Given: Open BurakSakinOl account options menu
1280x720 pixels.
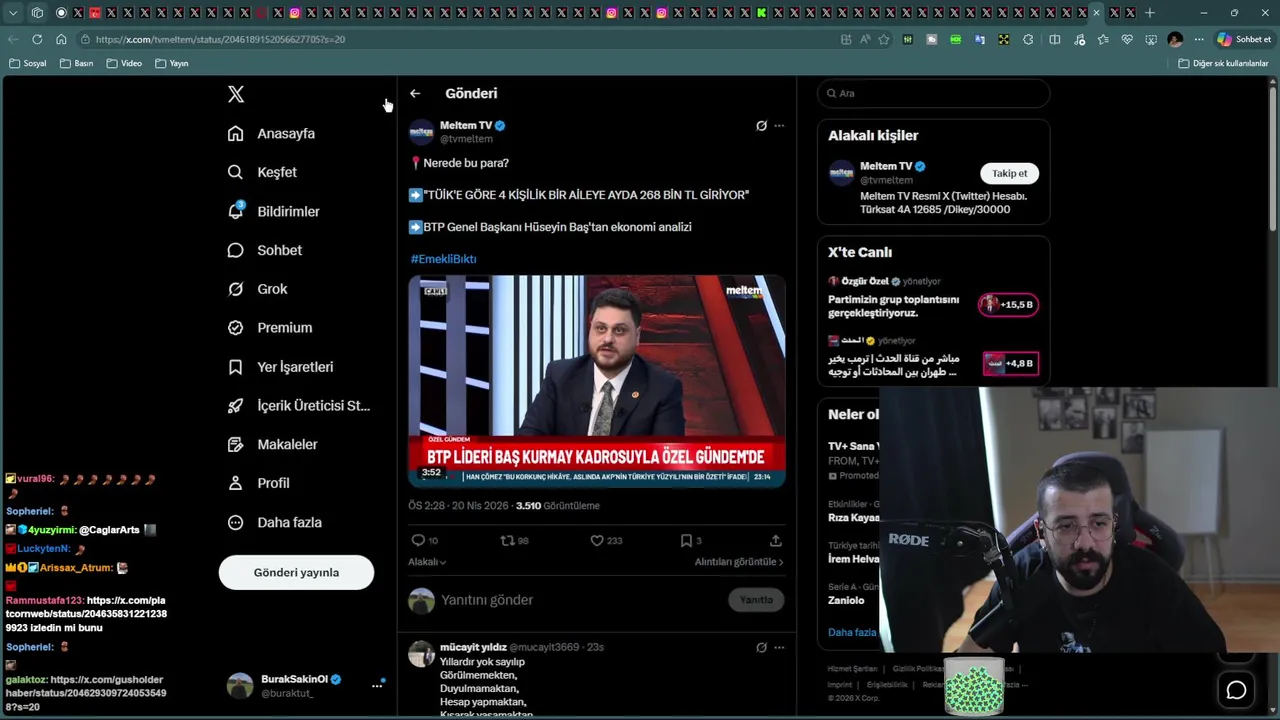Looking at the screenshot, I should pyautogui.click(x=377, y=685).
